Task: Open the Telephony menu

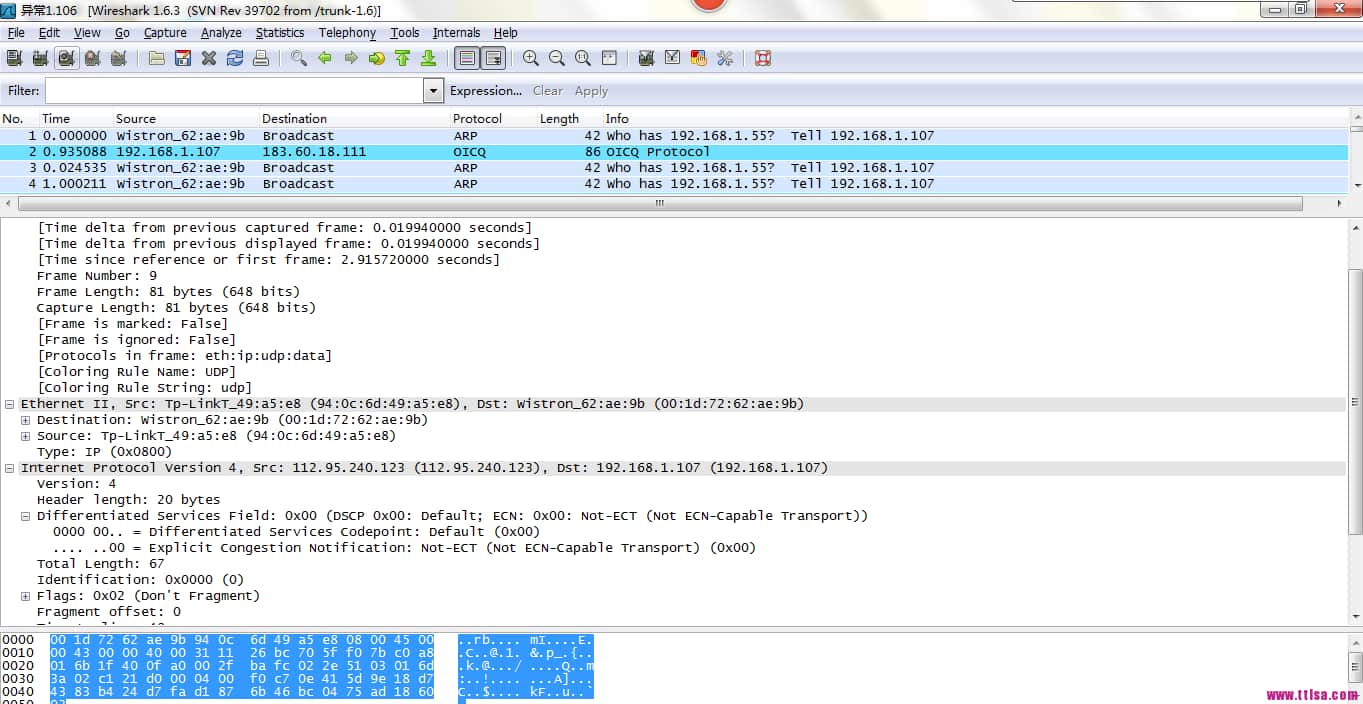Action: (347, 33)
